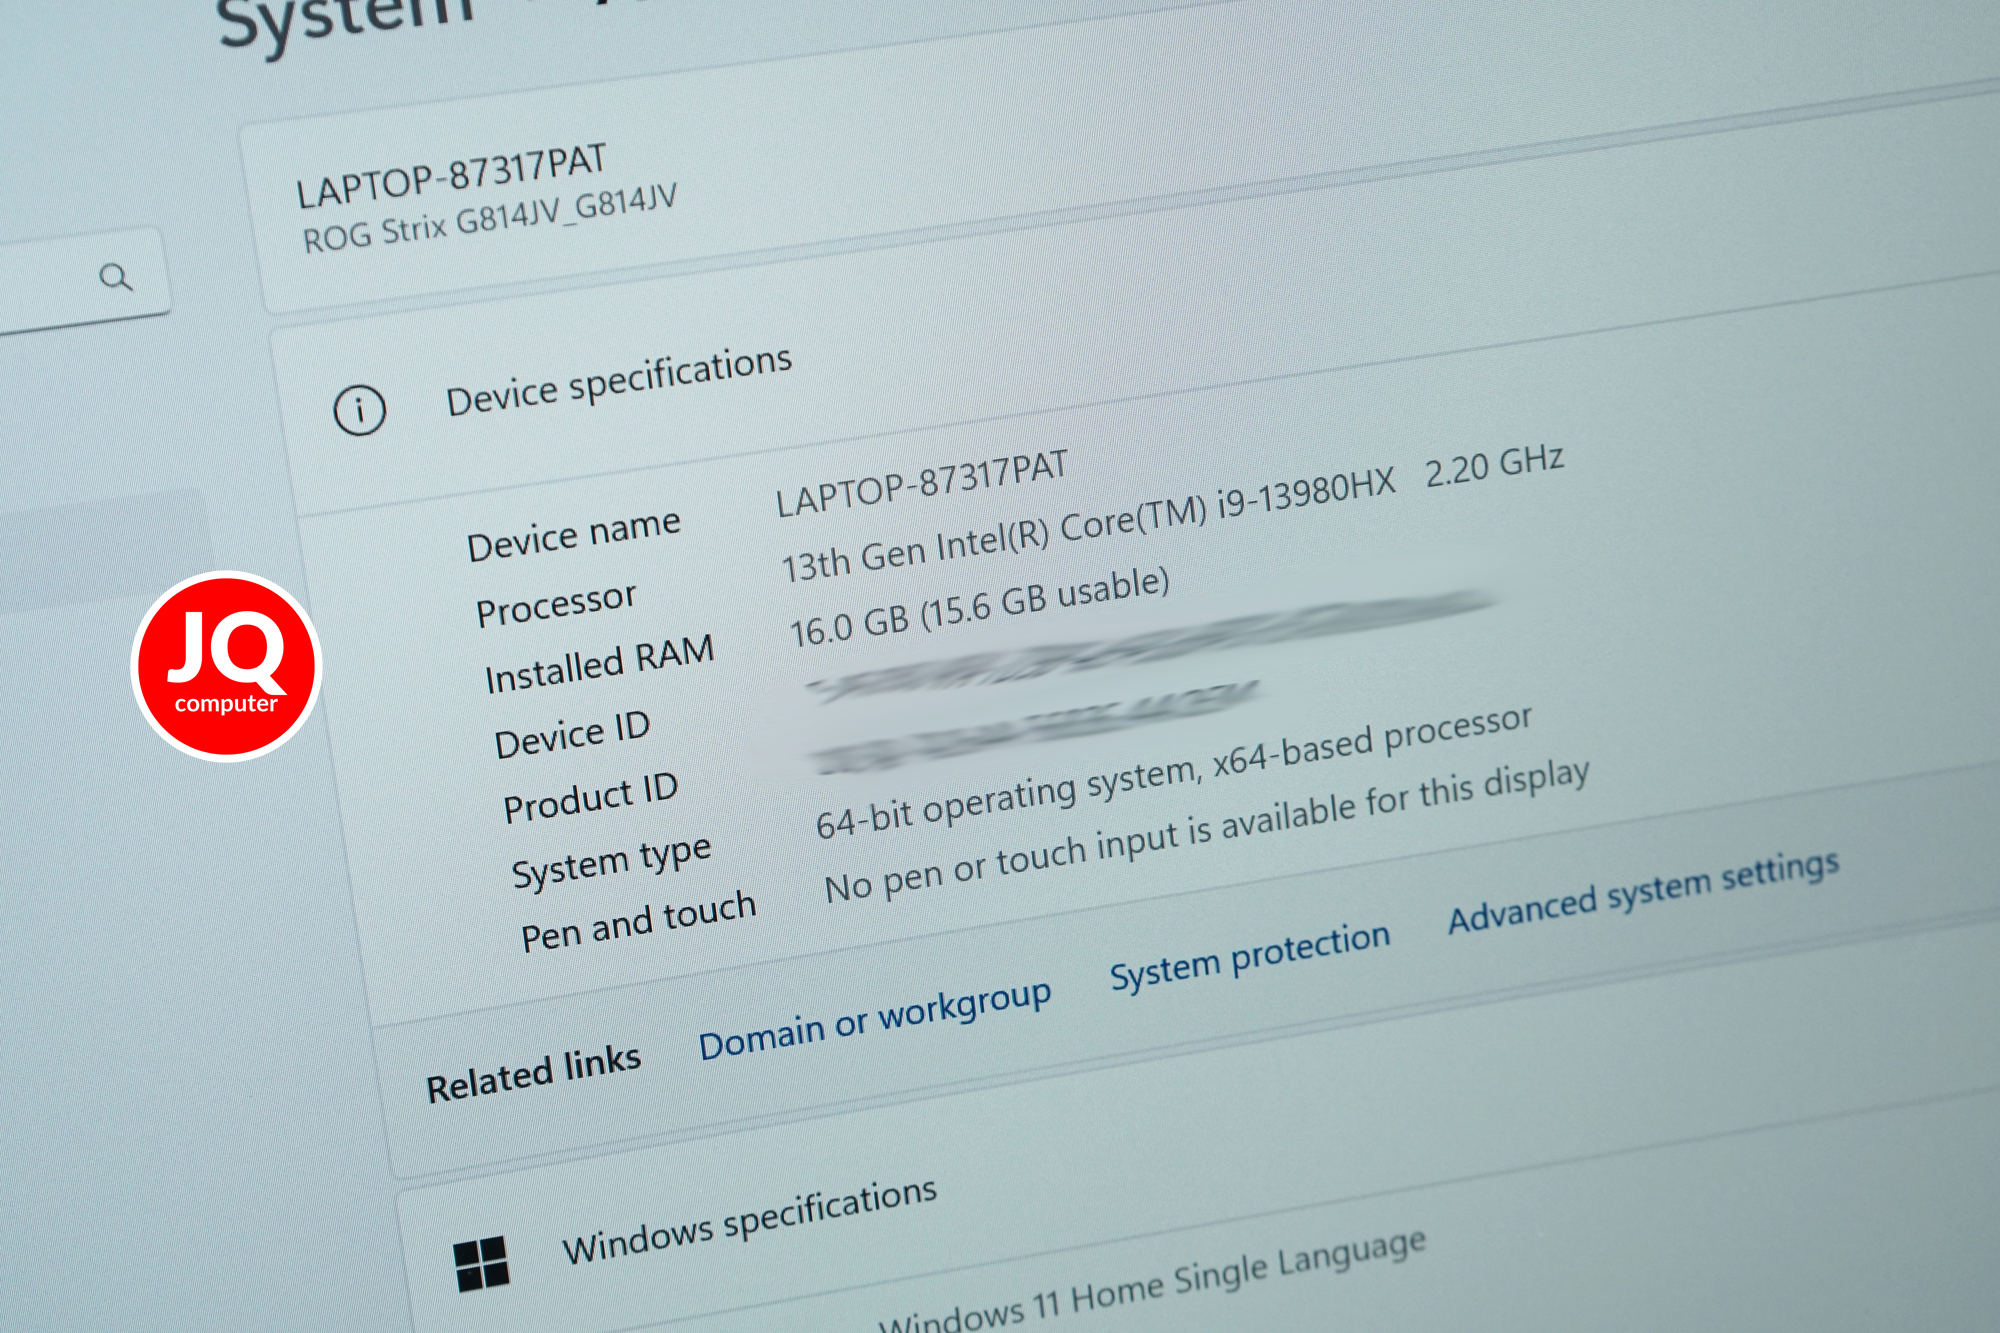Click the Pen and touch label

(639, 922)
